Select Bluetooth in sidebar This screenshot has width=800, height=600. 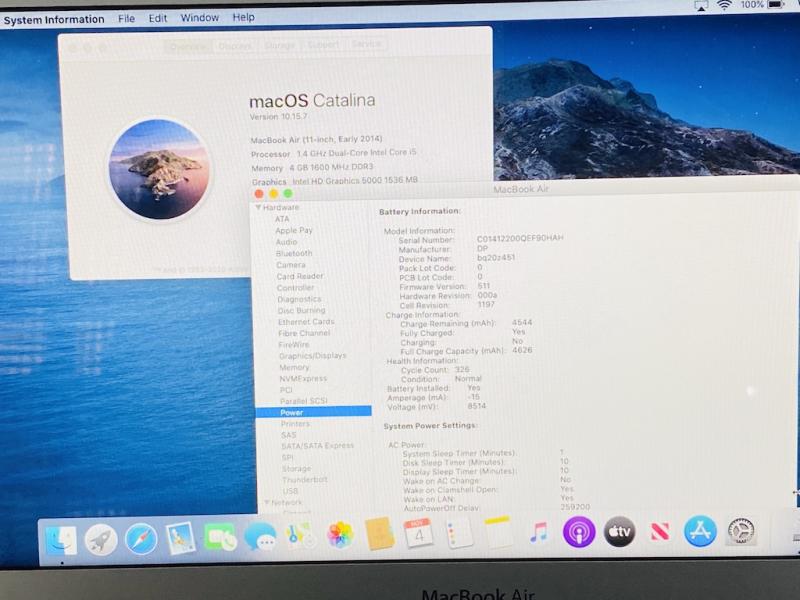pos(294,253)
